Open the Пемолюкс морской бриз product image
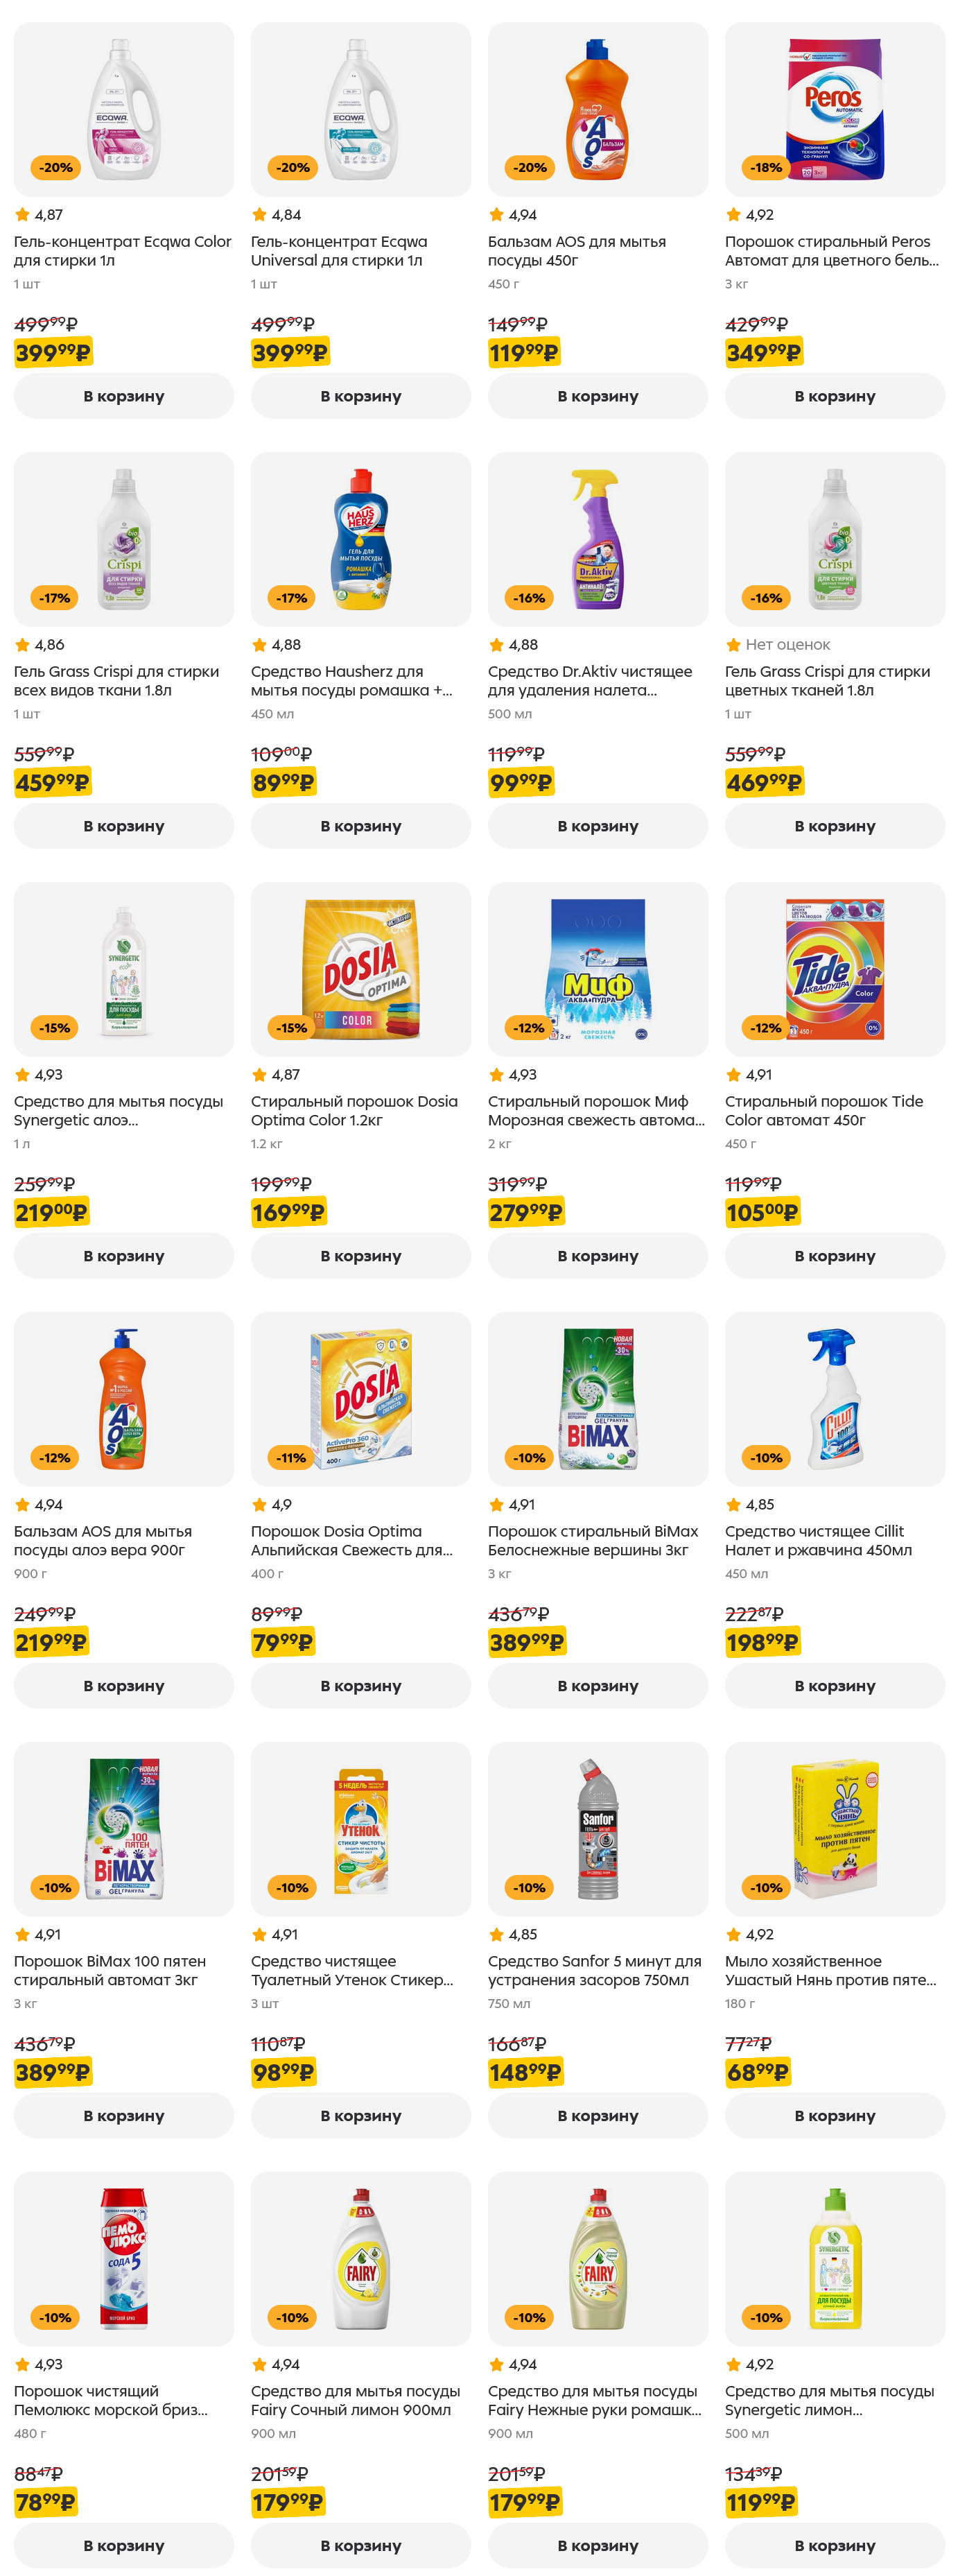 pyautogui.click(x=123, y=2259)
